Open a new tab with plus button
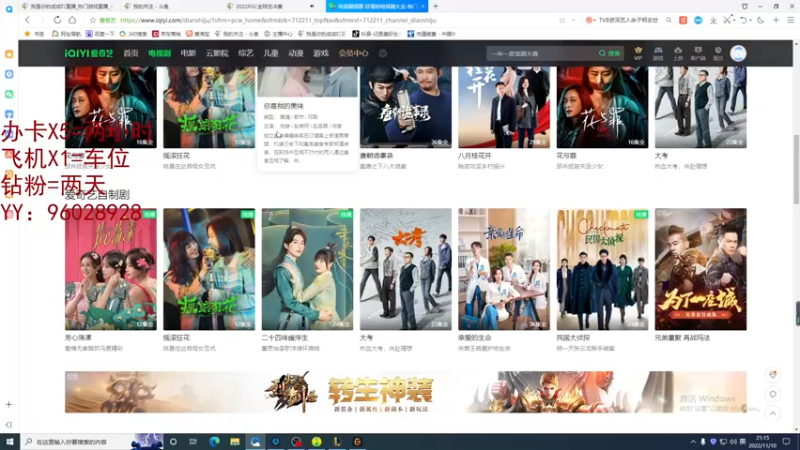The width and height of the screenshot is (800, 450). coord(435,6)
